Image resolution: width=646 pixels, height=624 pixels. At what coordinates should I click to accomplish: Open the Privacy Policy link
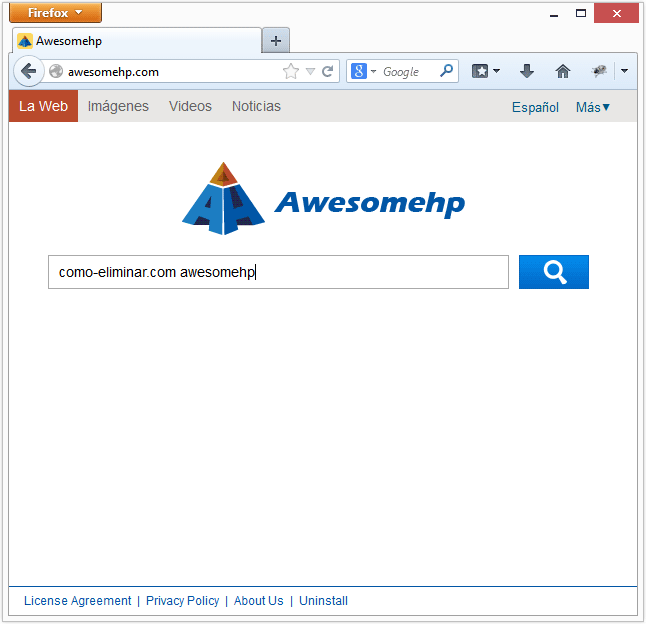pos(183,601)
